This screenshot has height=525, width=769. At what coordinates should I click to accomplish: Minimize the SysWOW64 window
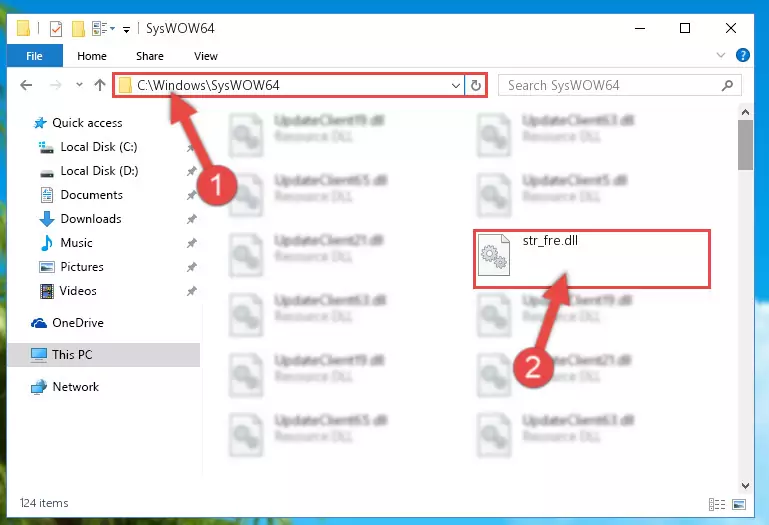pyautogui.click(x=640, y=28)
